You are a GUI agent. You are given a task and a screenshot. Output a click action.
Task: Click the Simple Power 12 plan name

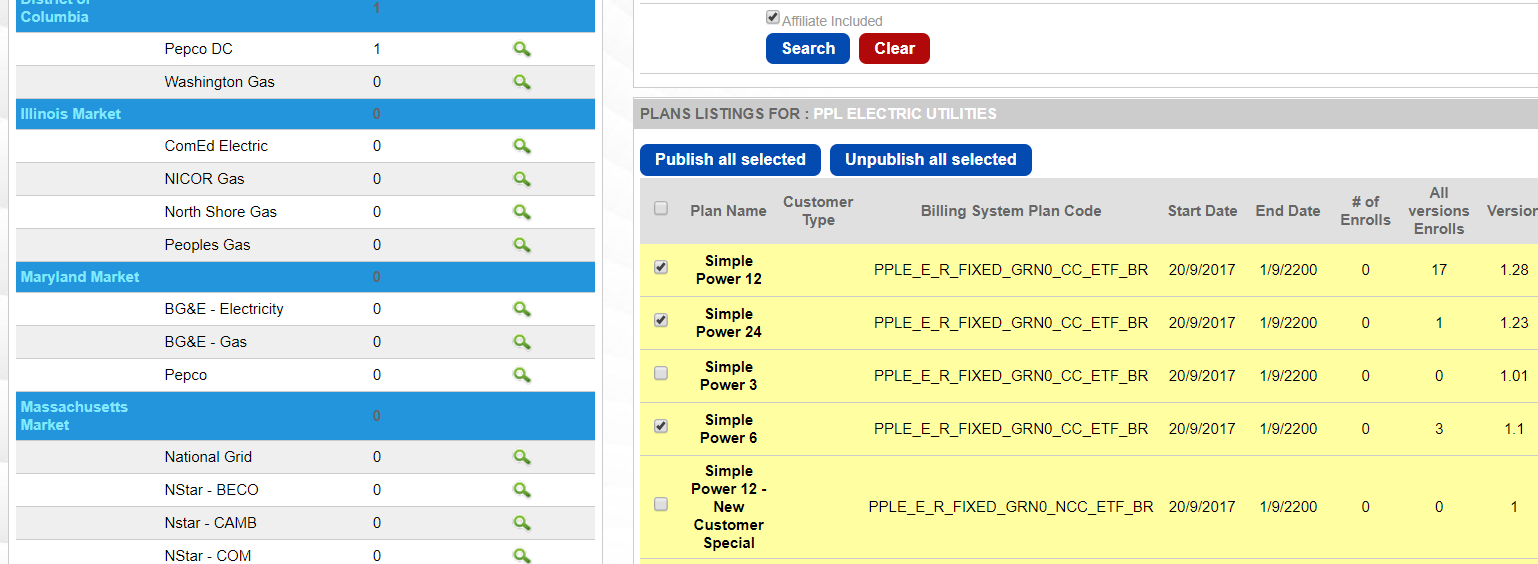click(729, 270)
